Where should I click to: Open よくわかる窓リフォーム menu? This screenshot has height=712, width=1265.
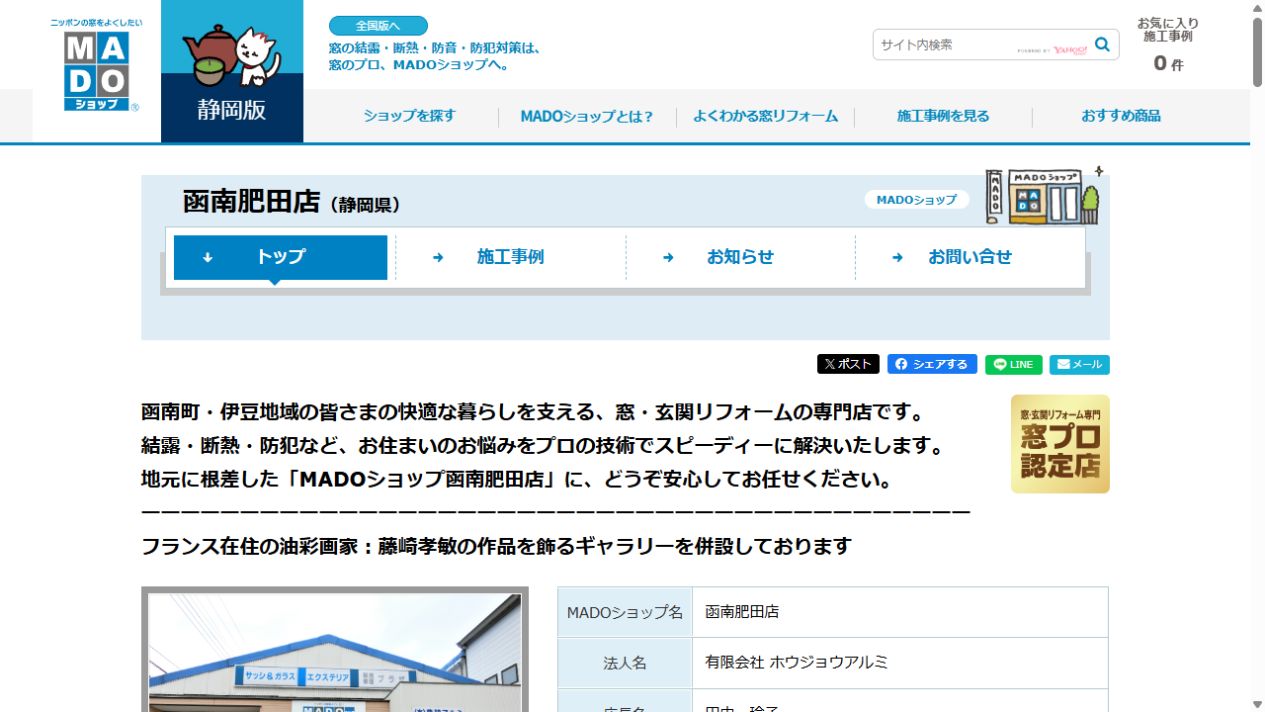pyautogui.click(x=766, y=116)
